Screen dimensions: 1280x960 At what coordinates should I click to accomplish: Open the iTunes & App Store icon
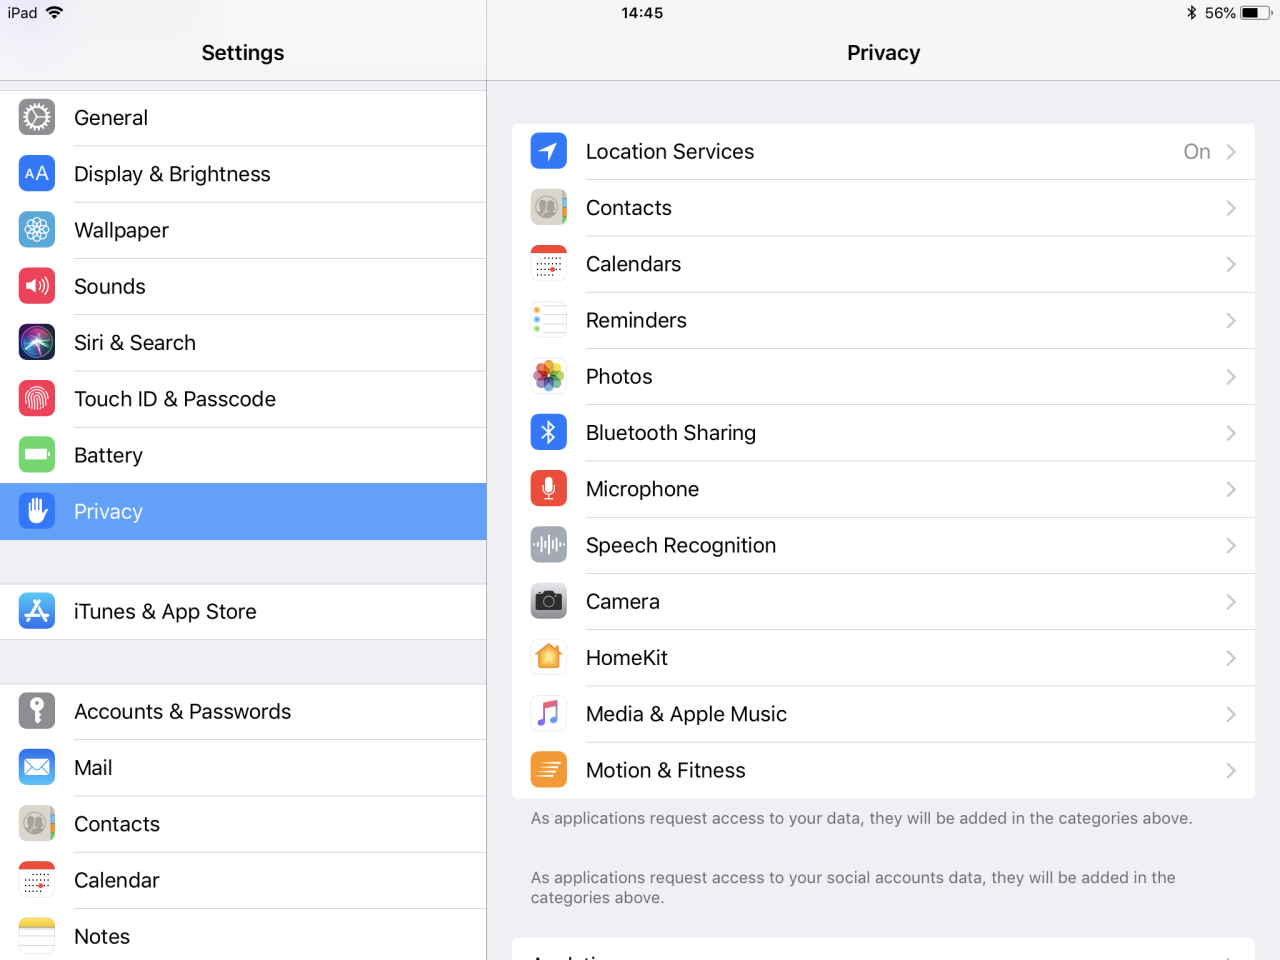(x=37, y=611)
